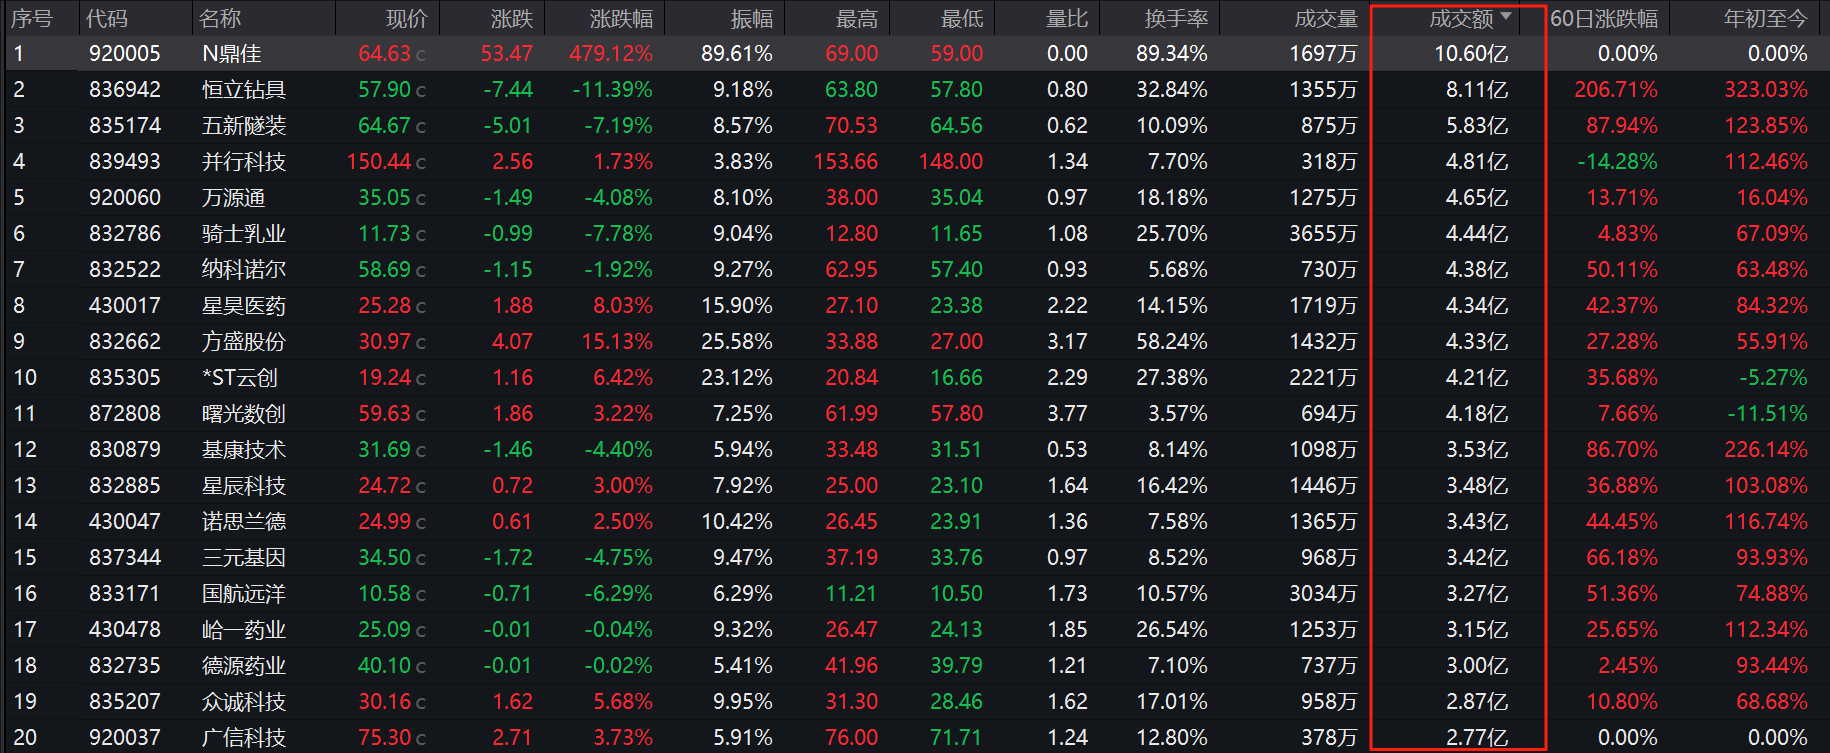Click turnover amount 8.11亿
The width and height of the screenshot is (1830, 753).
pos(1477,90)
